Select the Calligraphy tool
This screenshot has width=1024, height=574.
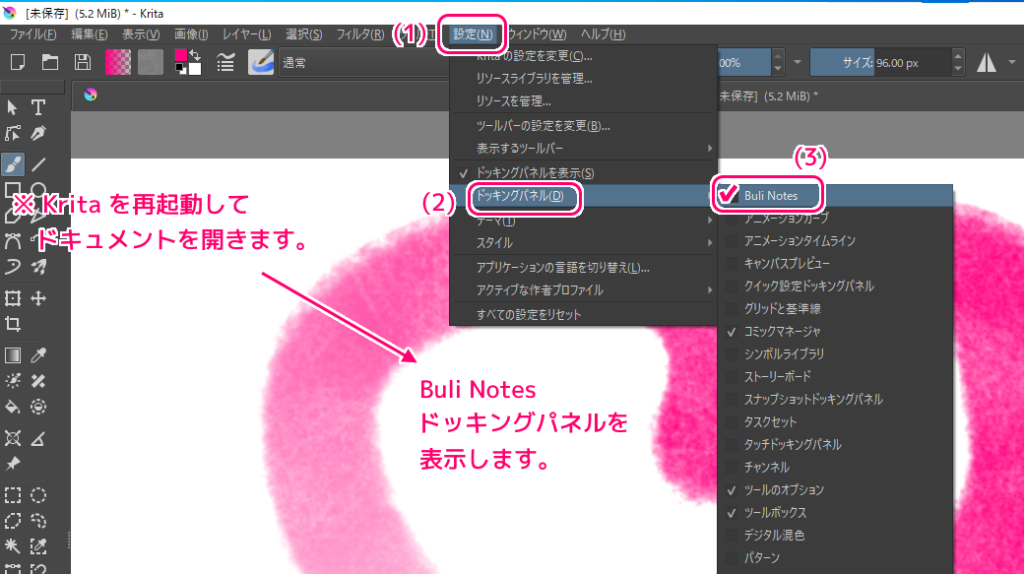39,134
